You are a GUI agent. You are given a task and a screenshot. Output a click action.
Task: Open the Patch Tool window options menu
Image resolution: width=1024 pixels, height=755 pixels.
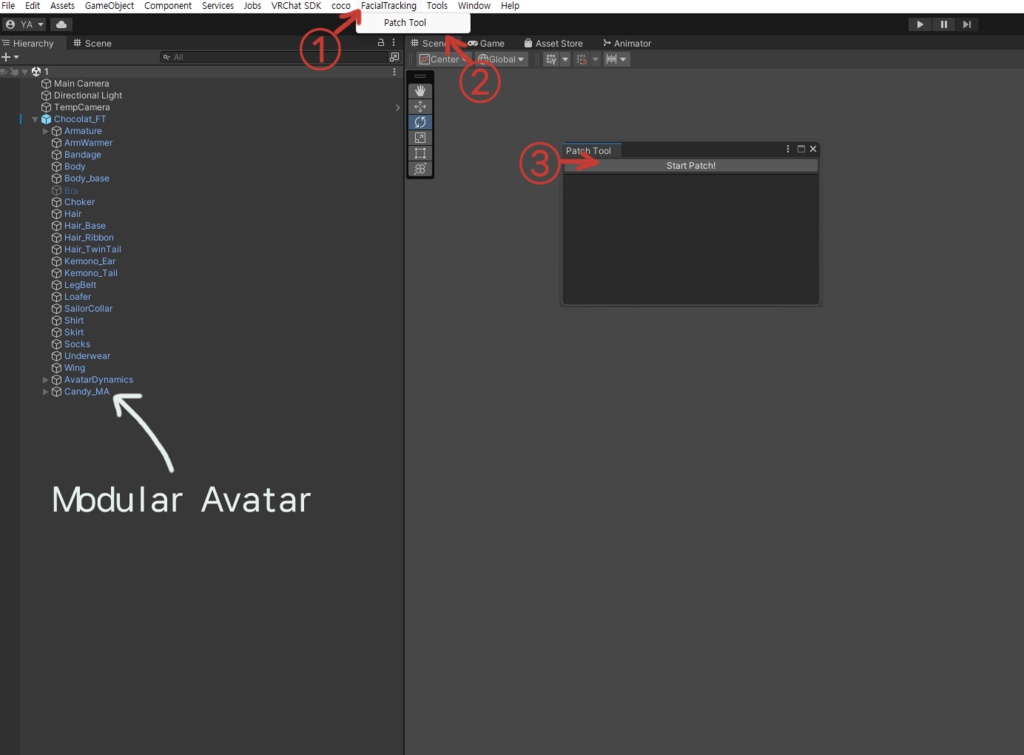(x=788, y=149)
